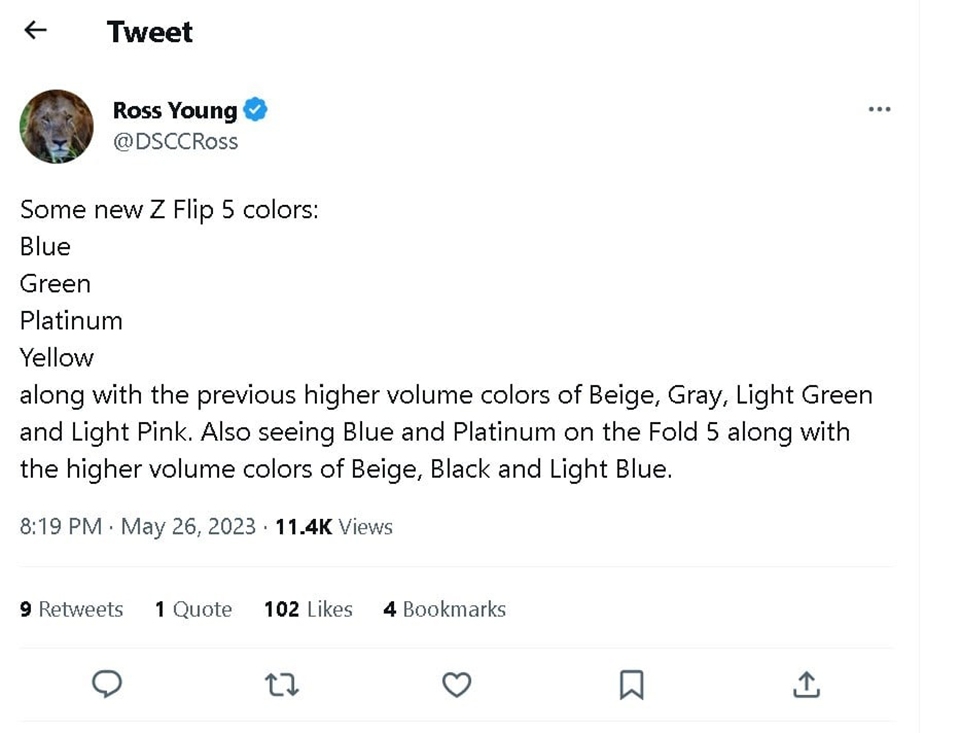This screenshot has width=960, height=733.
Task: Open the 1 Quote link
Action: 193,609
